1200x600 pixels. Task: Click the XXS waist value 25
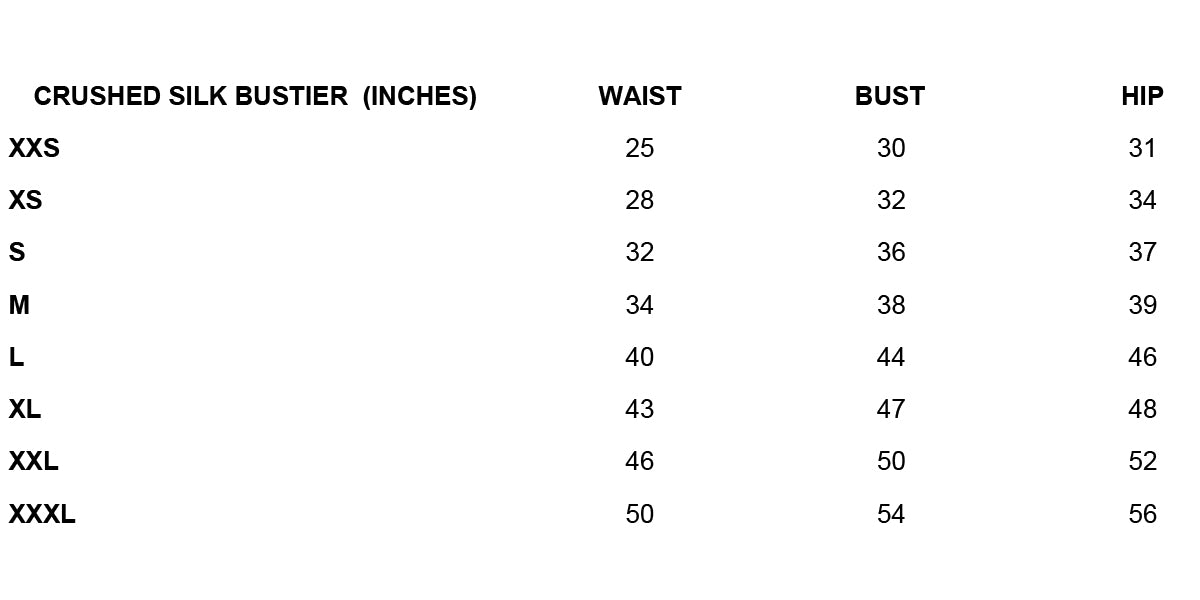[639, 149]
